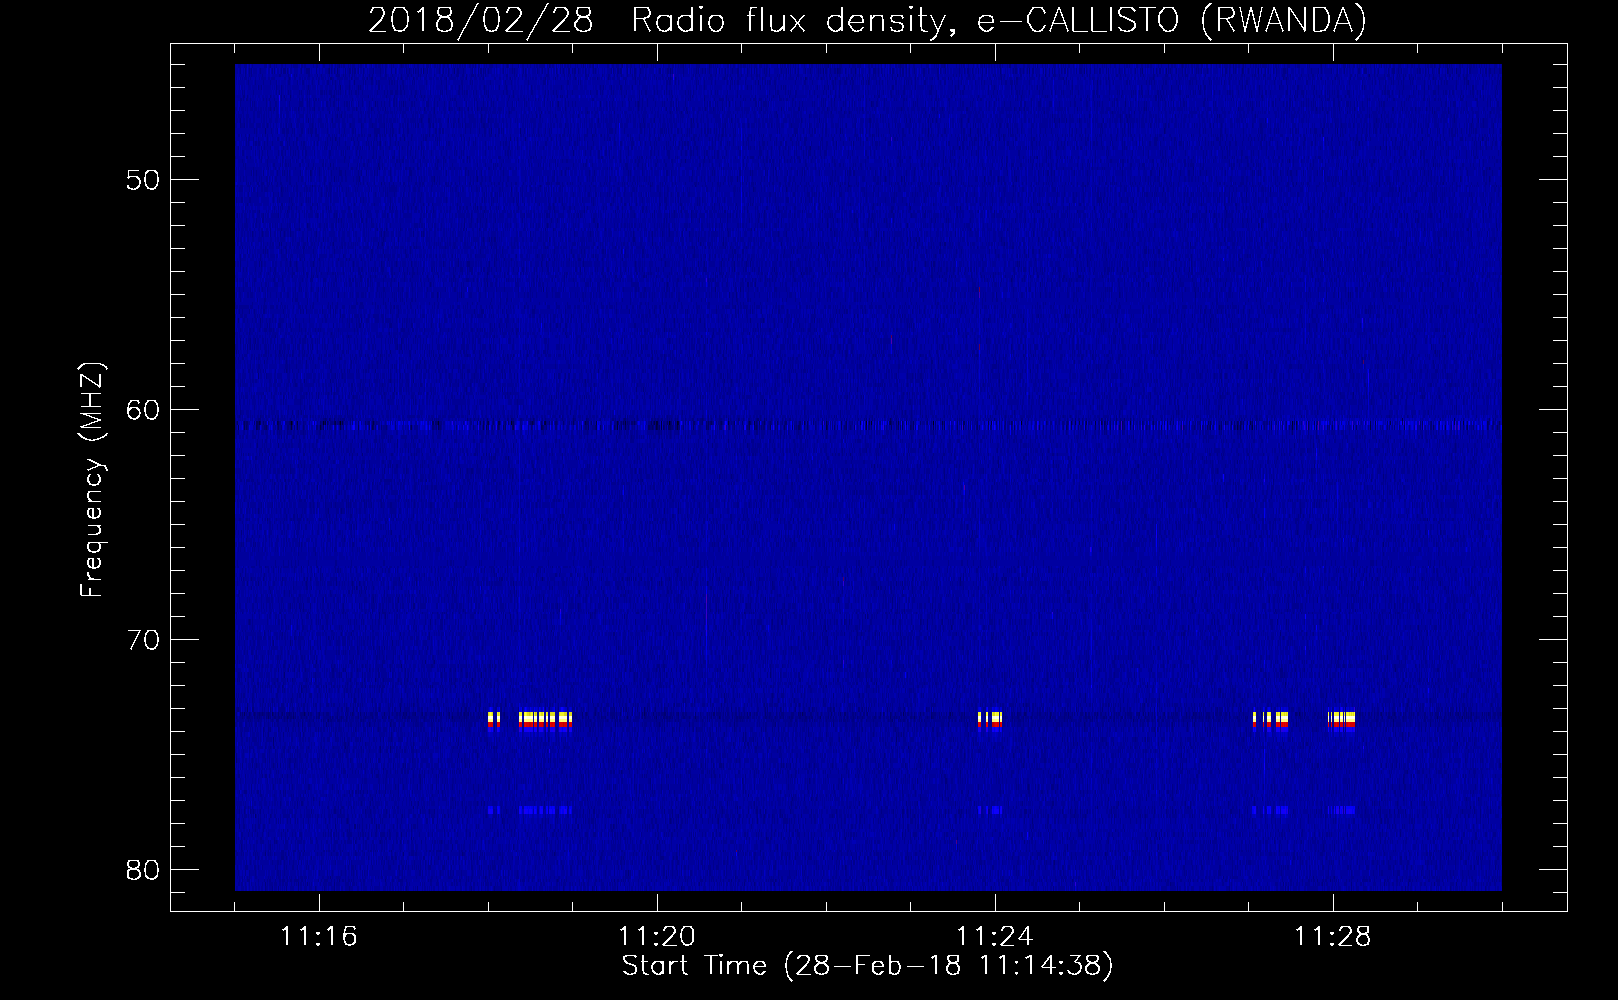Select the 11:20 time tick label
This screenshot has height=1000, width=1618.
point(657,937)
